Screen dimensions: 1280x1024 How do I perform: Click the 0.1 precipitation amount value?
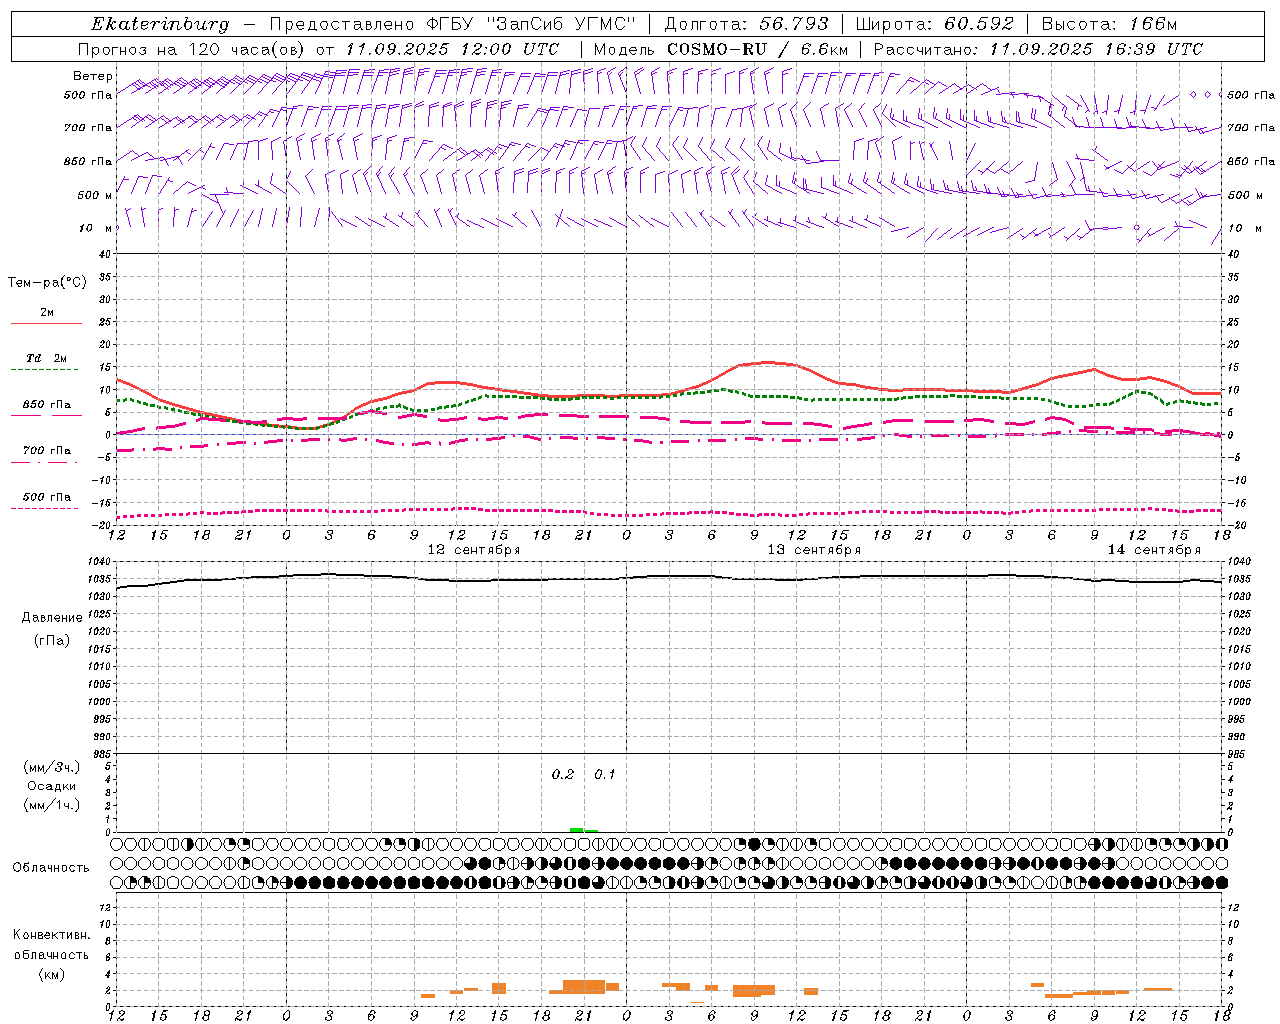point(605,775)
